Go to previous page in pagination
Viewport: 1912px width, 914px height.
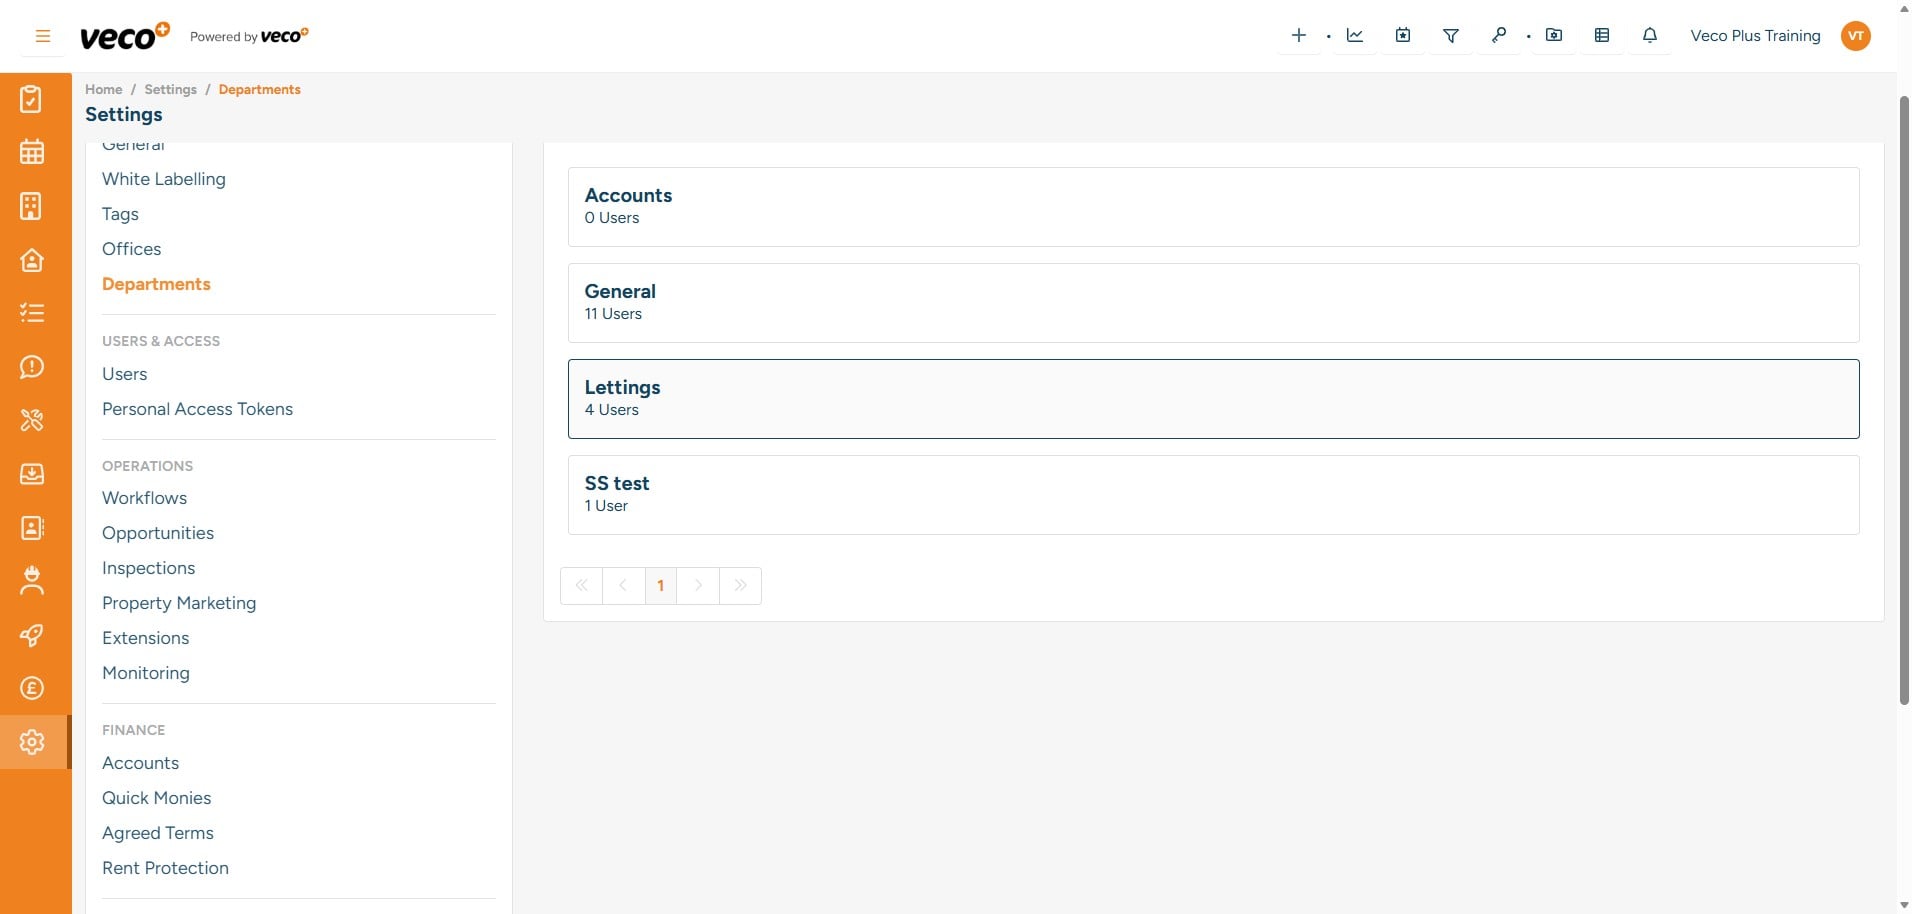623,586
